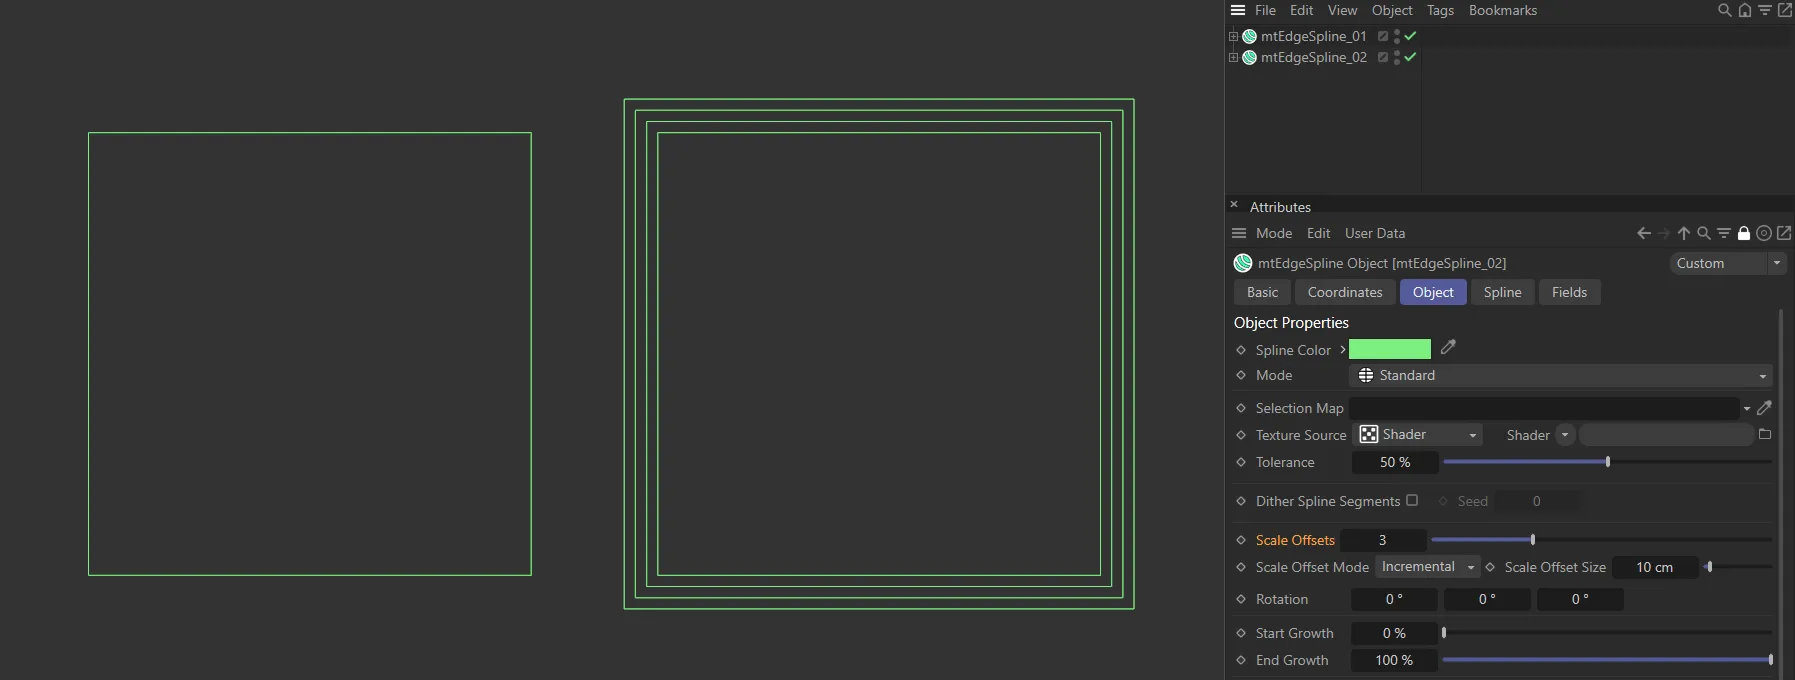Open the Attributes Mode menu
The image size is (1795, 680).
point(1274,233)
